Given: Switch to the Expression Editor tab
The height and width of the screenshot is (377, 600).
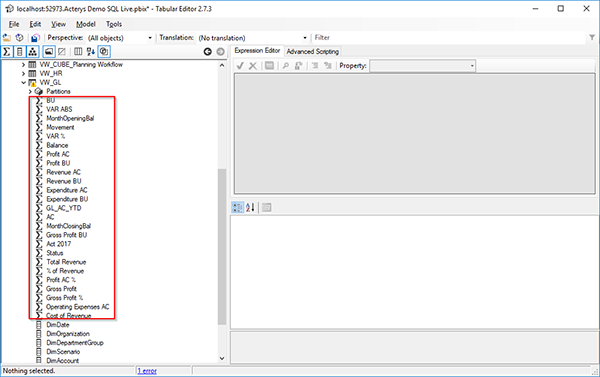Looking at the screenshot, I should [257, 51].
